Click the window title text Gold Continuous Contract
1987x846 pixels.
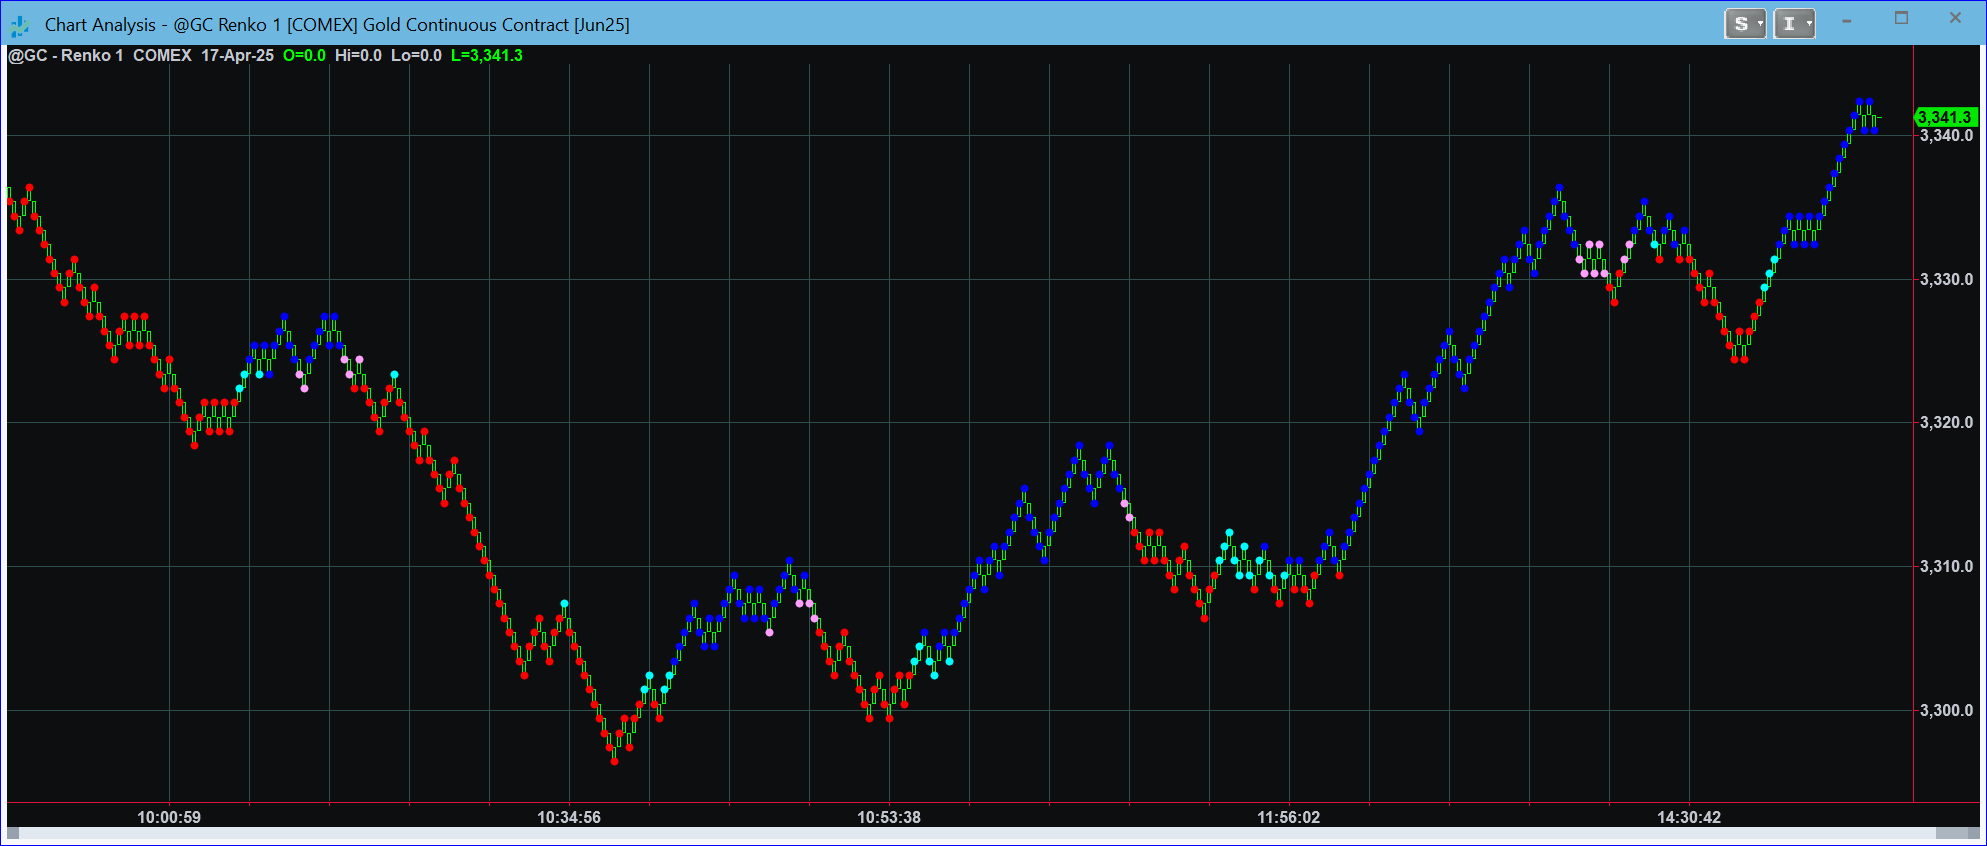(x=465, y=25)
